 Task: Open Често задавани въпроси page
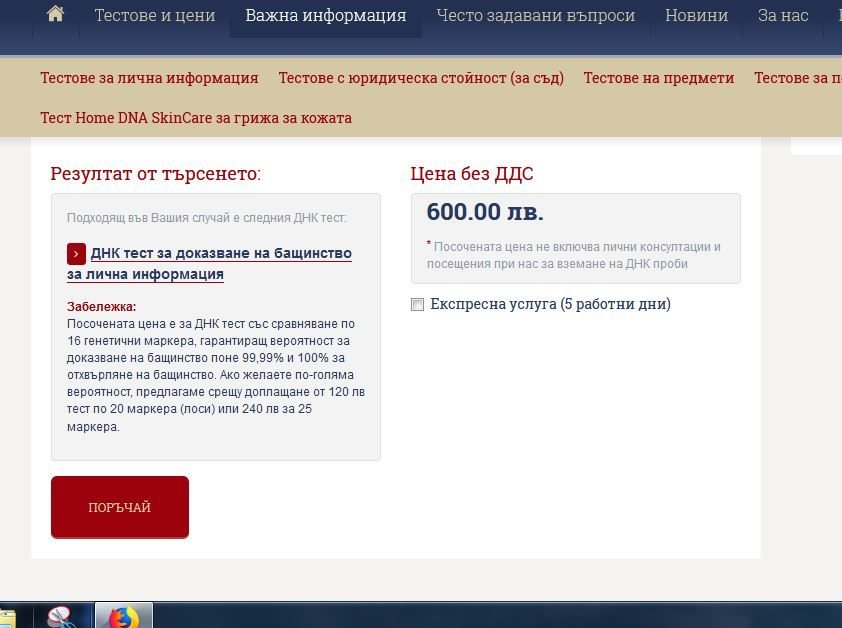(535, 16)
